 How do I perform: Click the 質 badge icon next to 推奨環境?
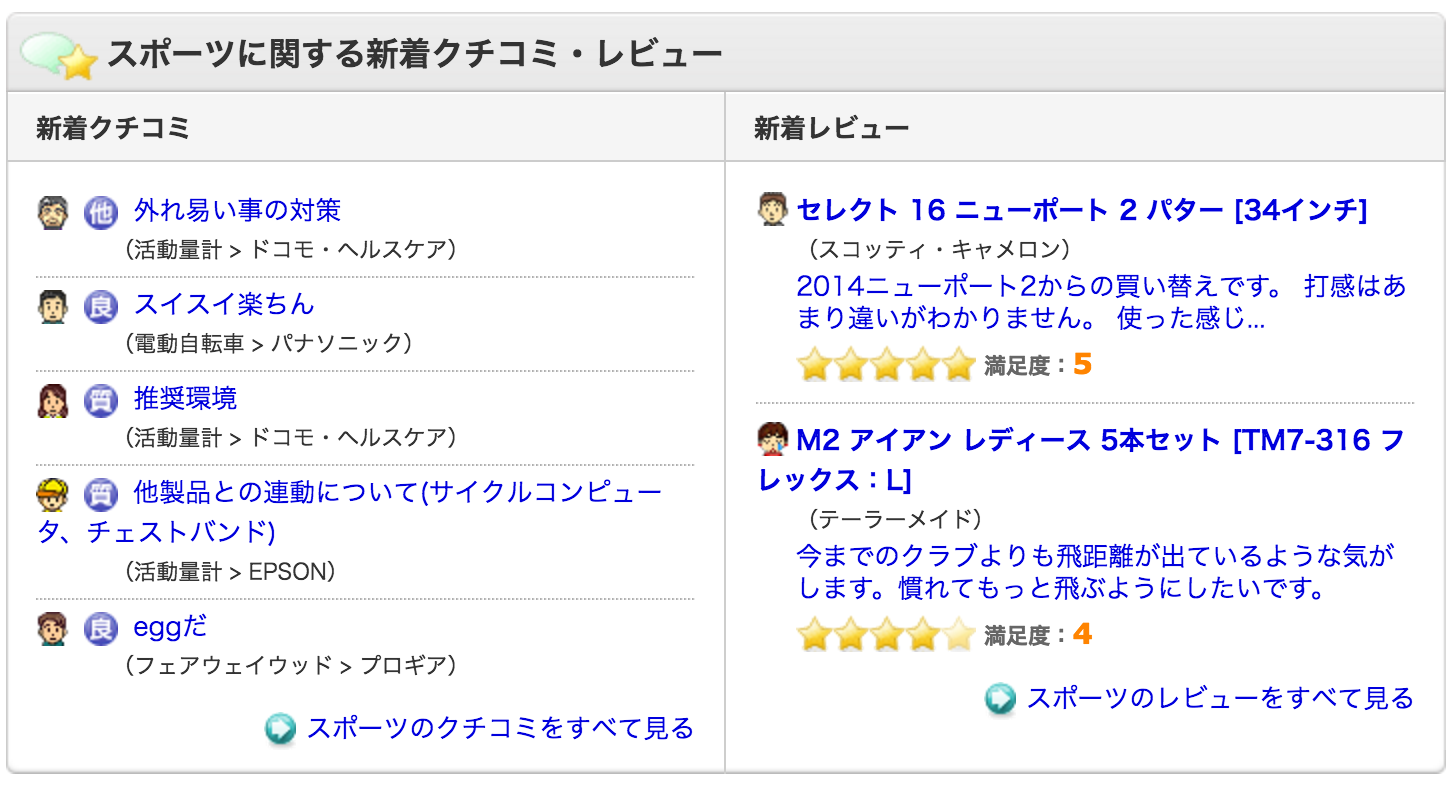point(101,400)
